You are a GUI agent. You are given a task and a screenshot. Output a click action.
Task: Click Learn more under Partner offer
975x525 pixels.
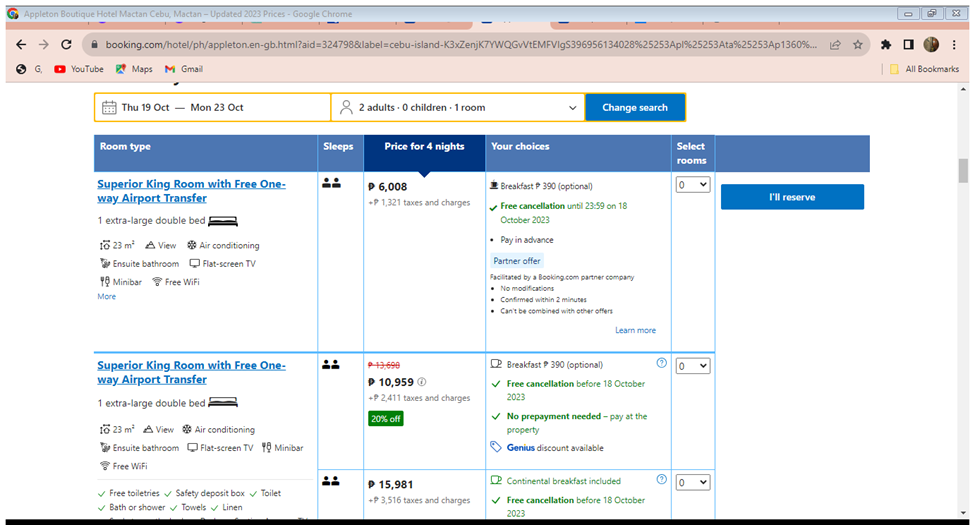(x=635, y=330)
